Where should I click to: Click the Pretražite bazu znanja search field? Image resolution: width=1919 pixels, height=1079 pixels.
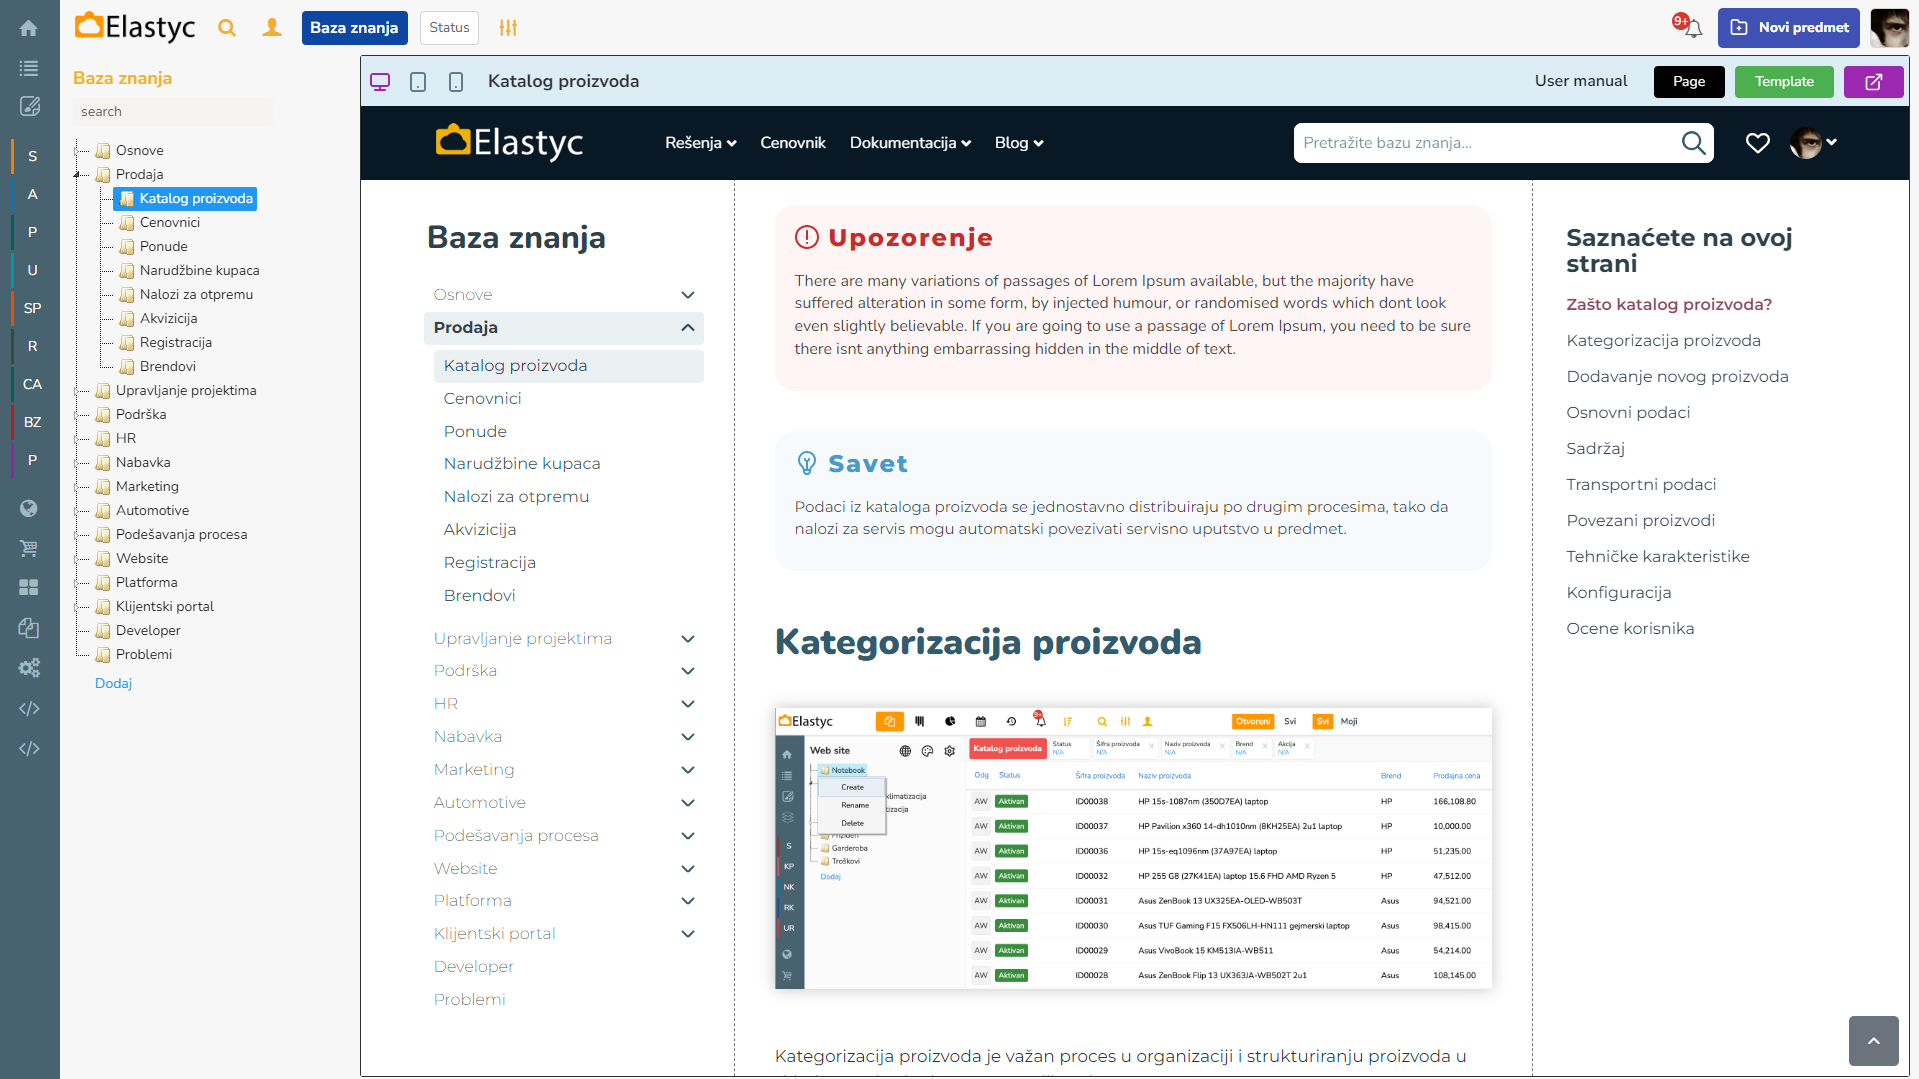coord(1486,143)
